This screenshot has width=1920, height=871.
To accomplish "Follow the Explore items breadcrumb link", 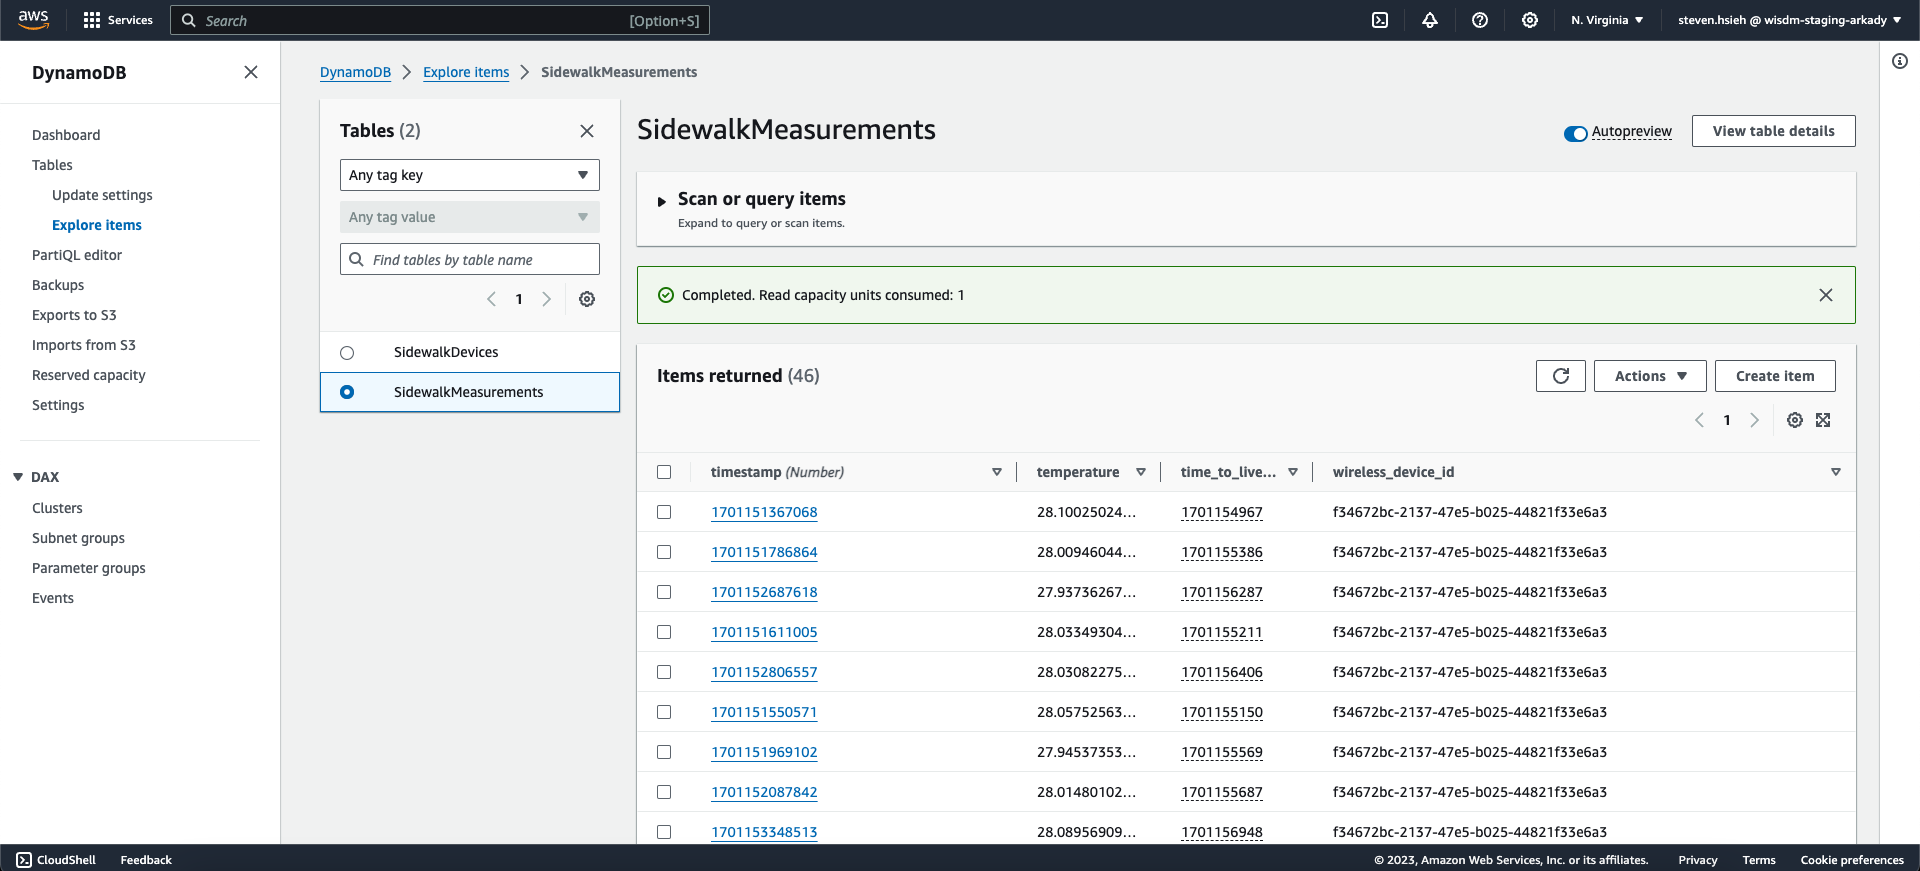I will click(x=466, y=72).
